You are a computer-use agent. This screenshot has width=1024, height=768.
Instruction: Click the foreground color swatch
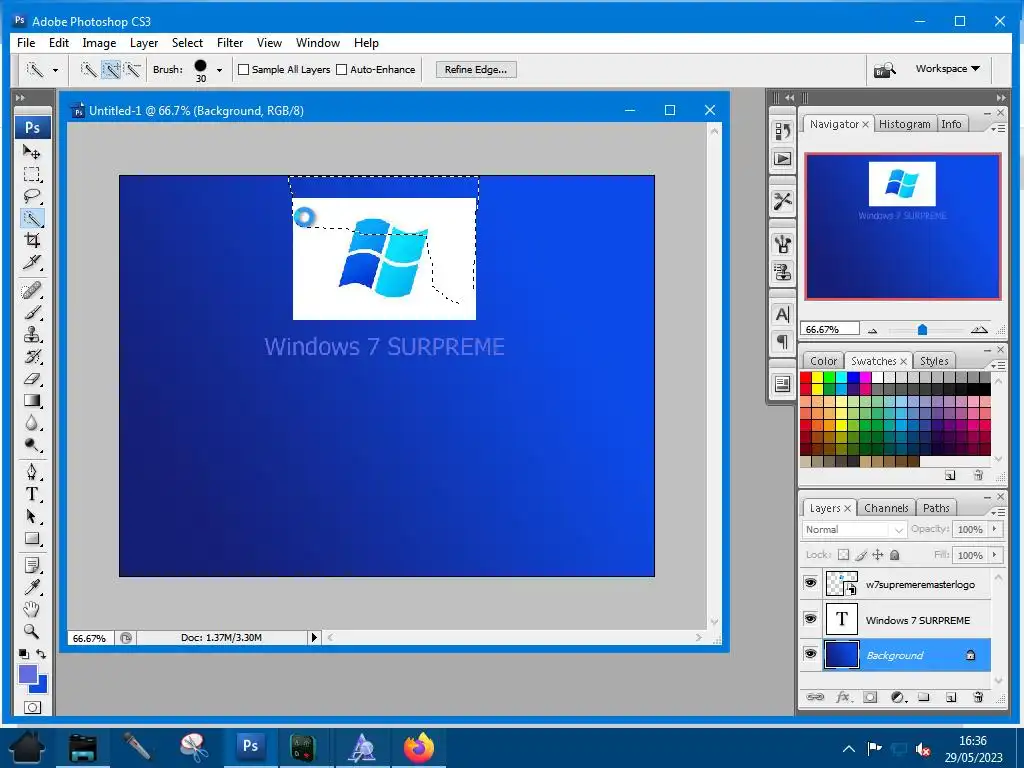click(27, 675)
